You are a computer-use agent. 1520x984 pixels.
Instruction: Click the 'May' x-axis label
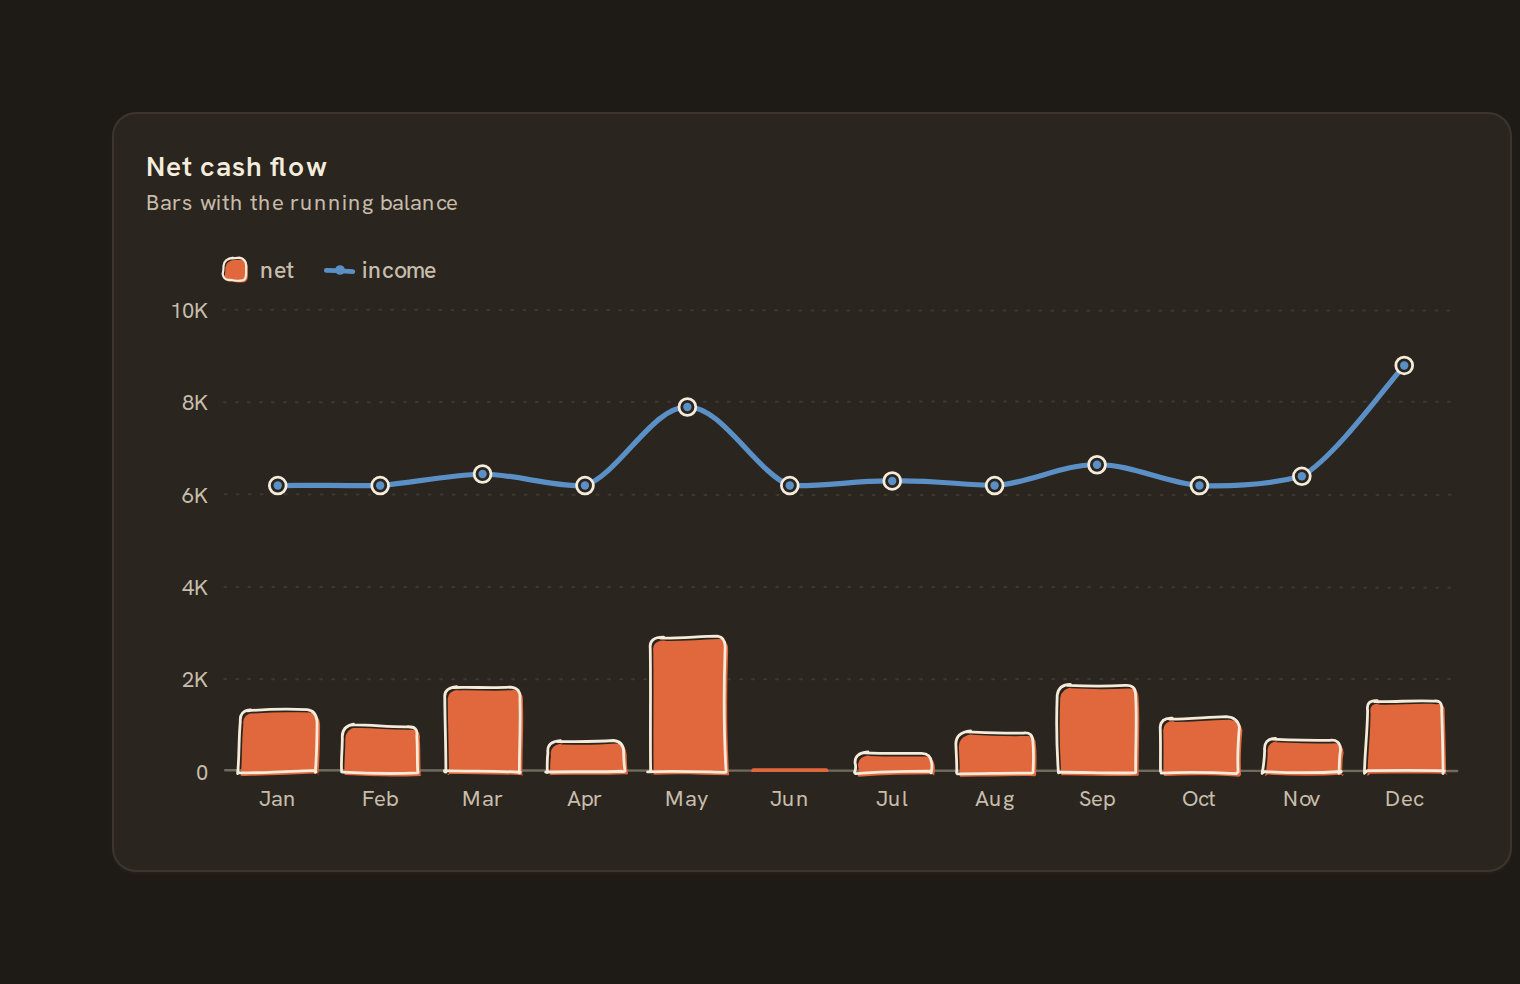687,799
